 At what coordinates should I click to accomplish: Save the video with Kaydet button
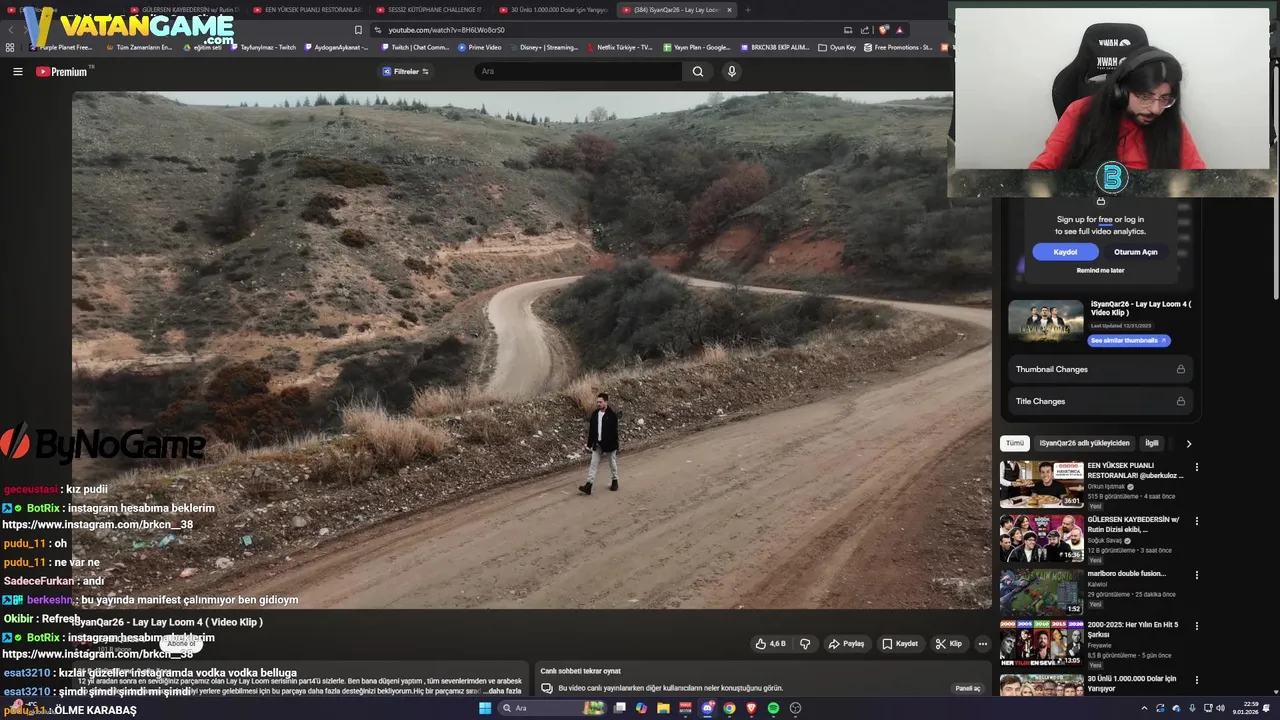[x=900, y=644]
